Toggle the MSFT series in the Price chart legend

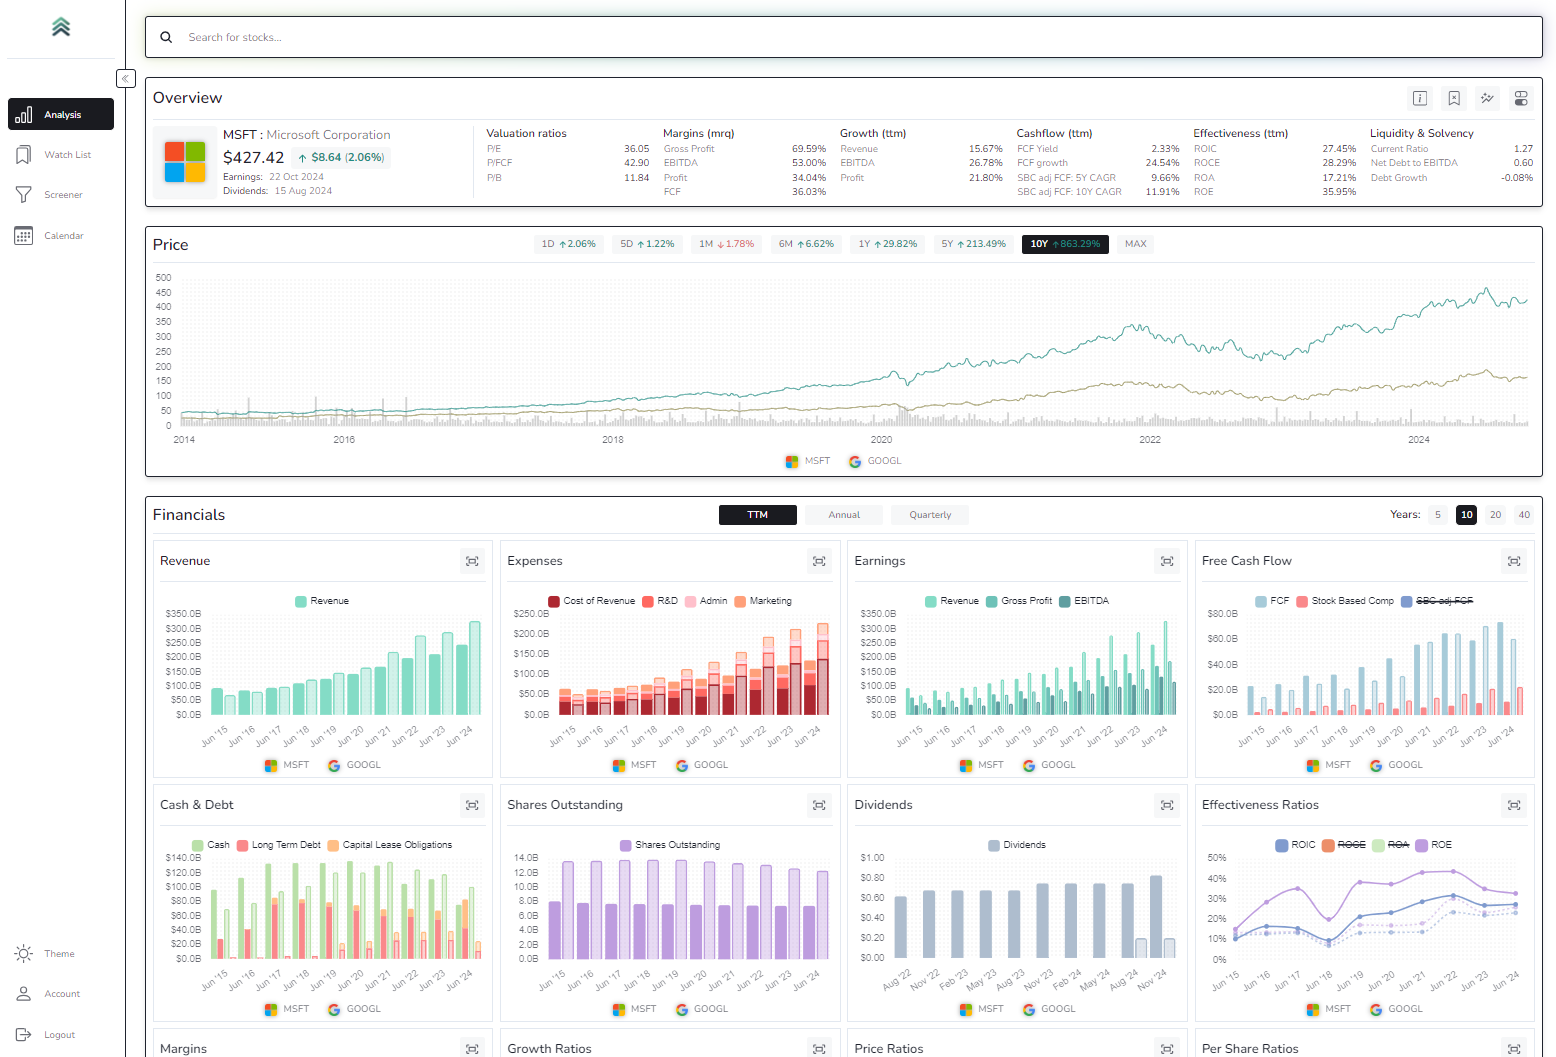[x=808, y=461]
